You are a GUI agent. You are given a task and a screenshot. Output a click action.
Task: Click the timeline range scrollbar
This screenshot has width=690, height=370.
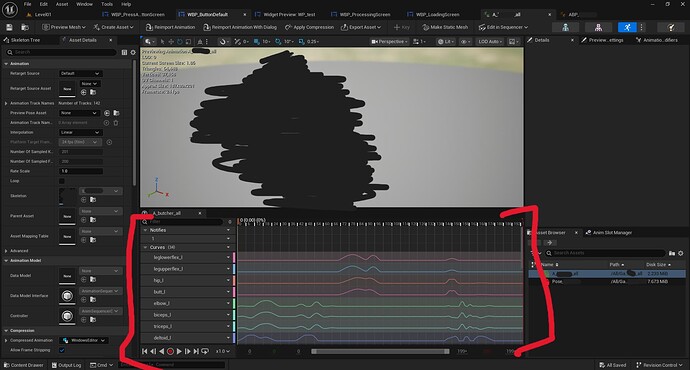[380, 351]
